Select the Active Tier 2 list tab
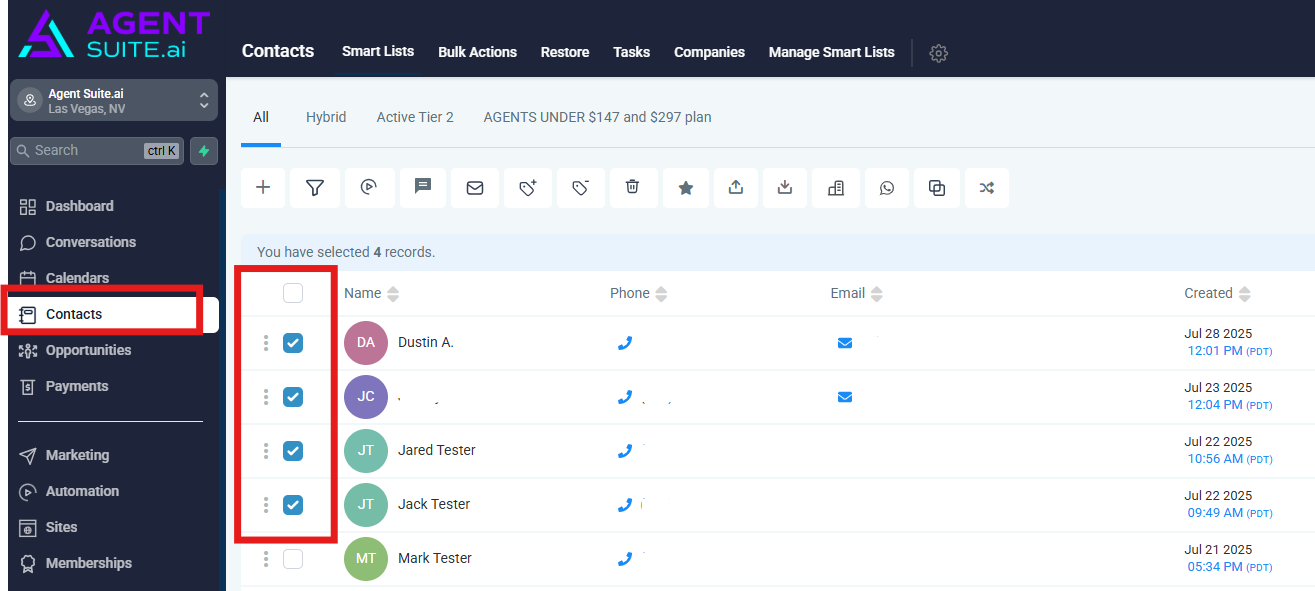This screenshot has width=1315, height=591. 415,117
